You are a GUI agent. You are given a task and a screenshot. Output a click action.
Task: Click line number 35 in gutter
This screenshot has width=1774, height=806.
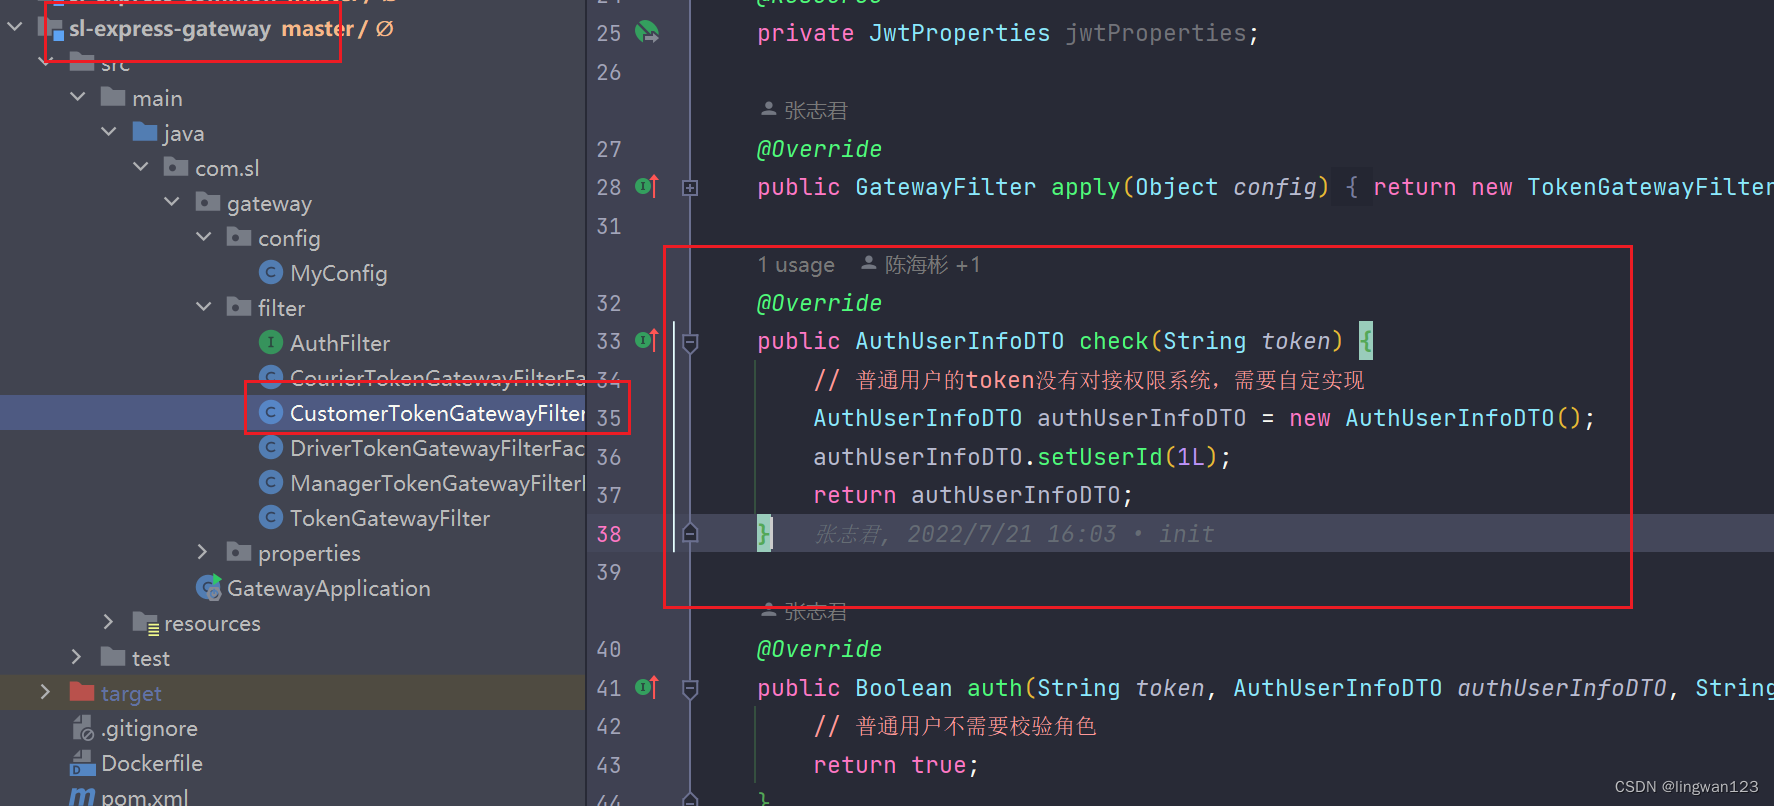pos(609,418)
